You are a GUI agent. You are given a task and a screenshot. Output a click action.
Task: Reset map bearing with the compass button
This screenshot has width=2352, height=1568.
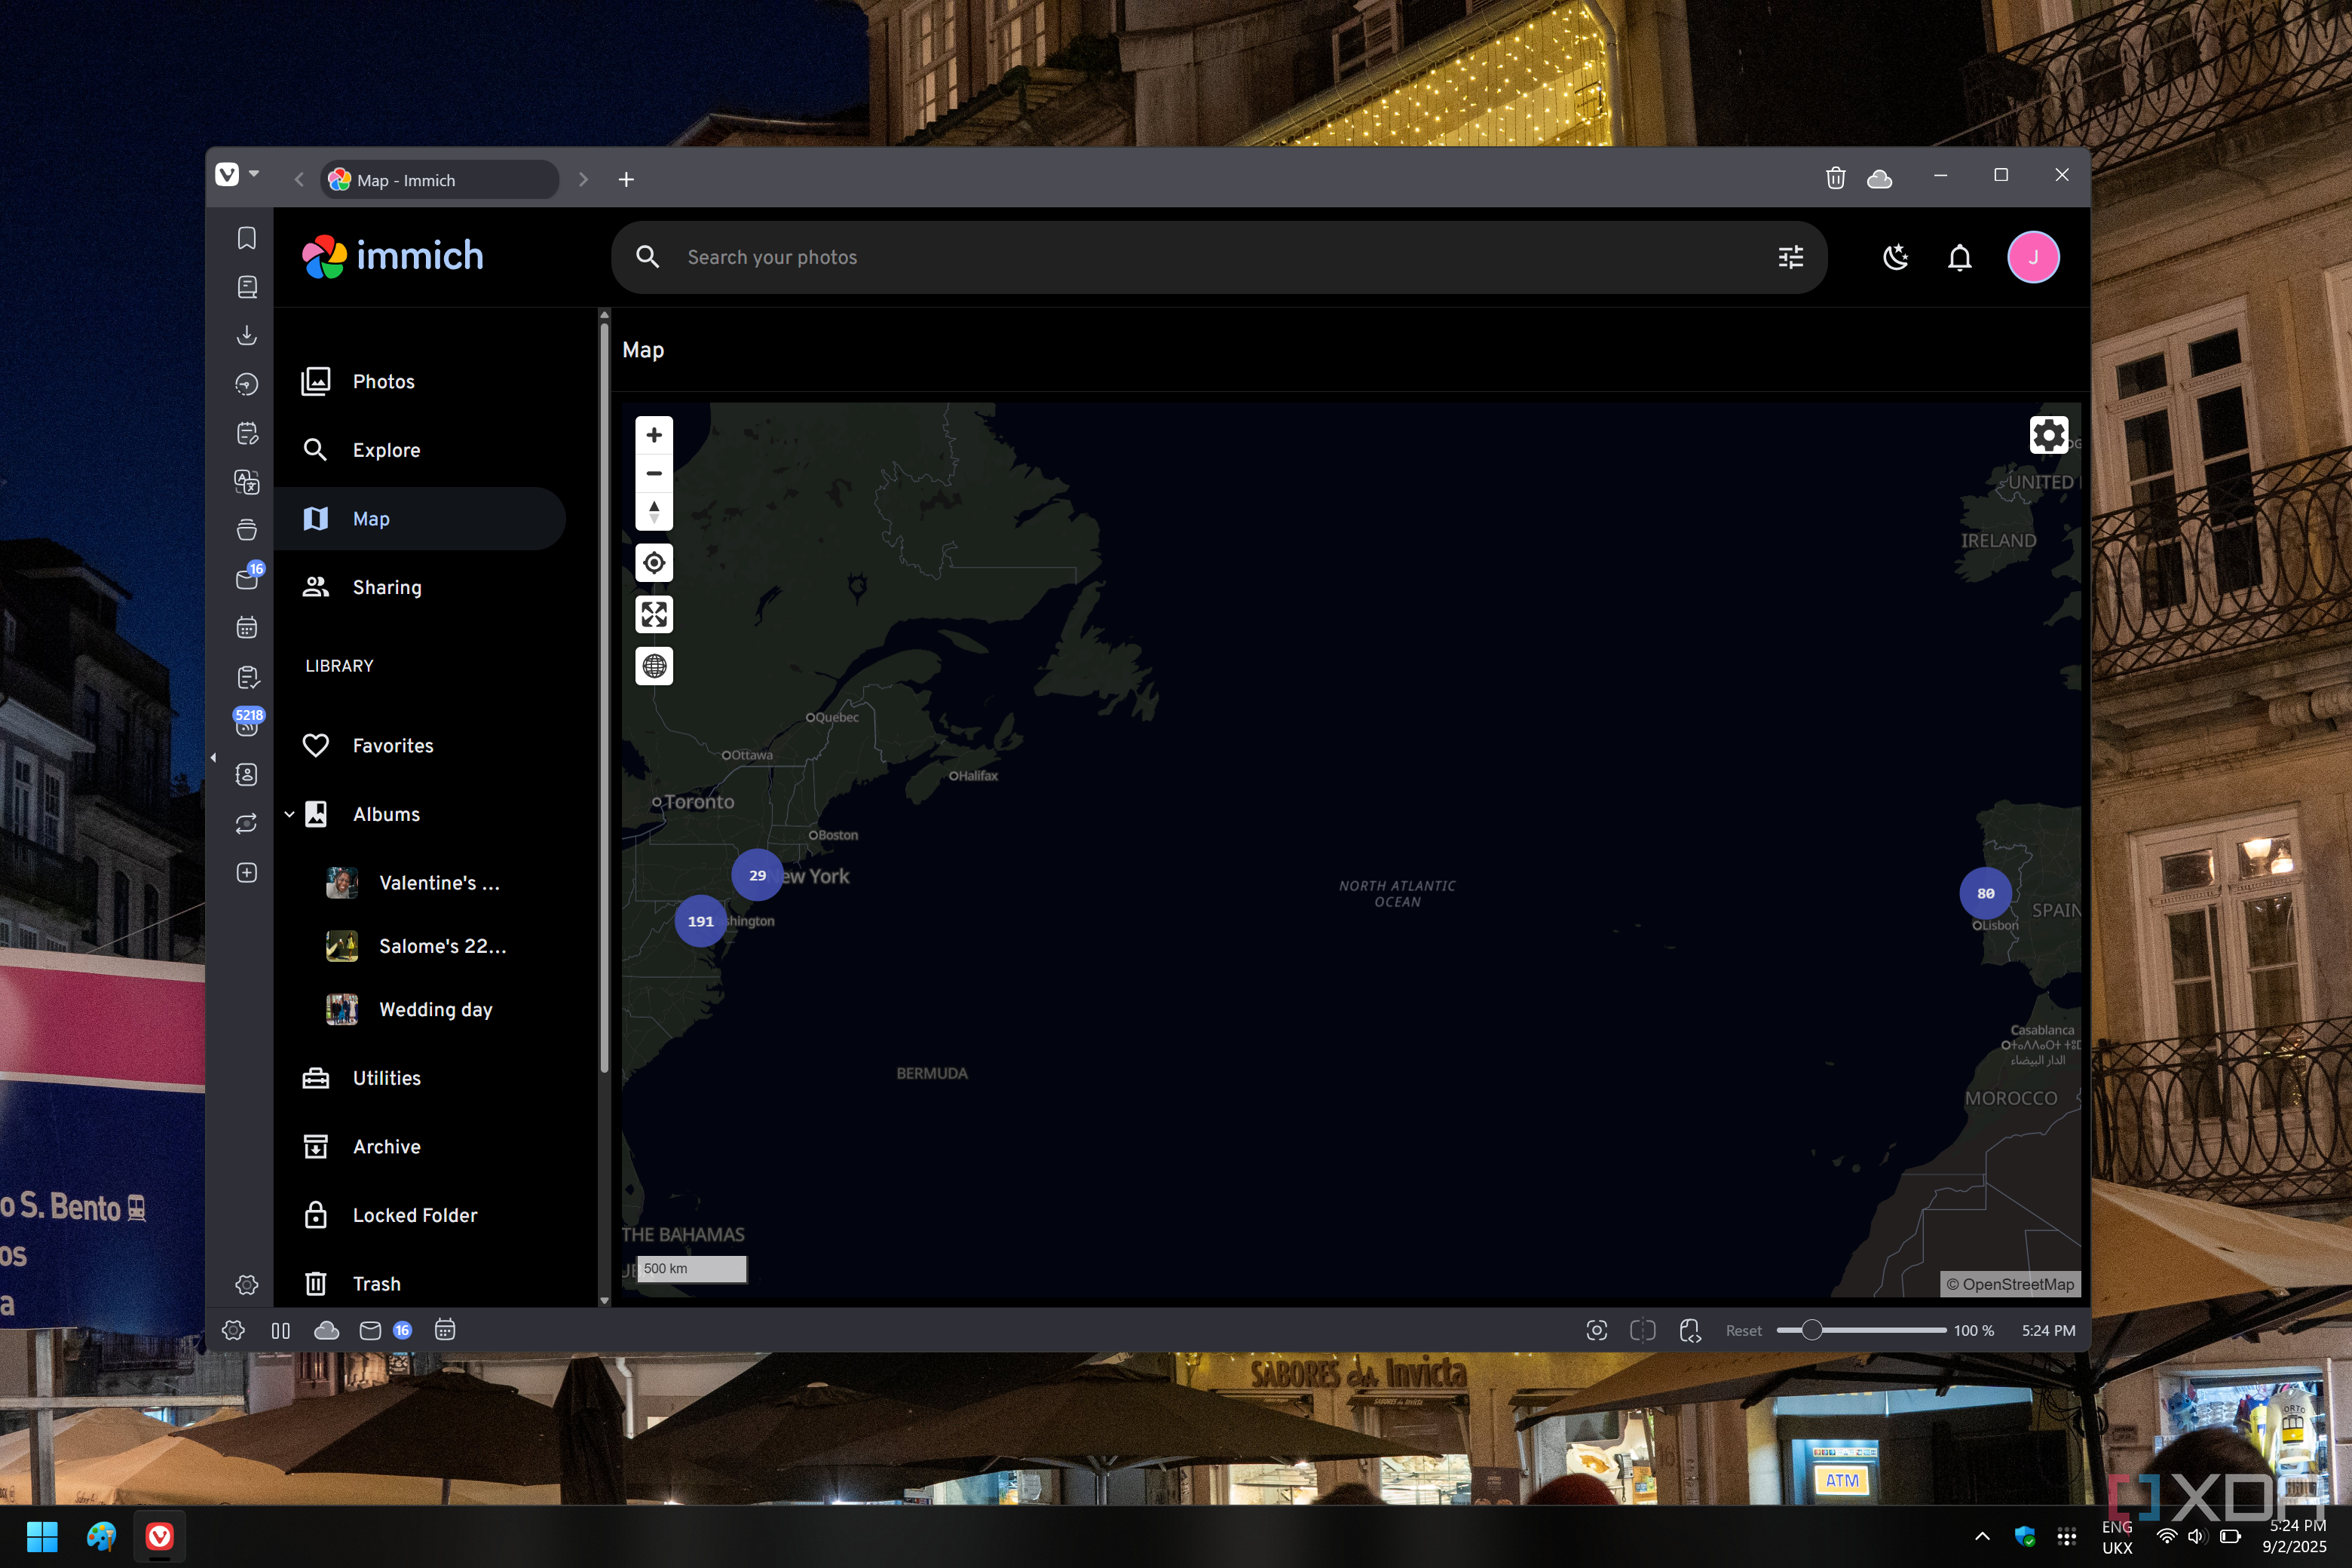pos(654,511)
